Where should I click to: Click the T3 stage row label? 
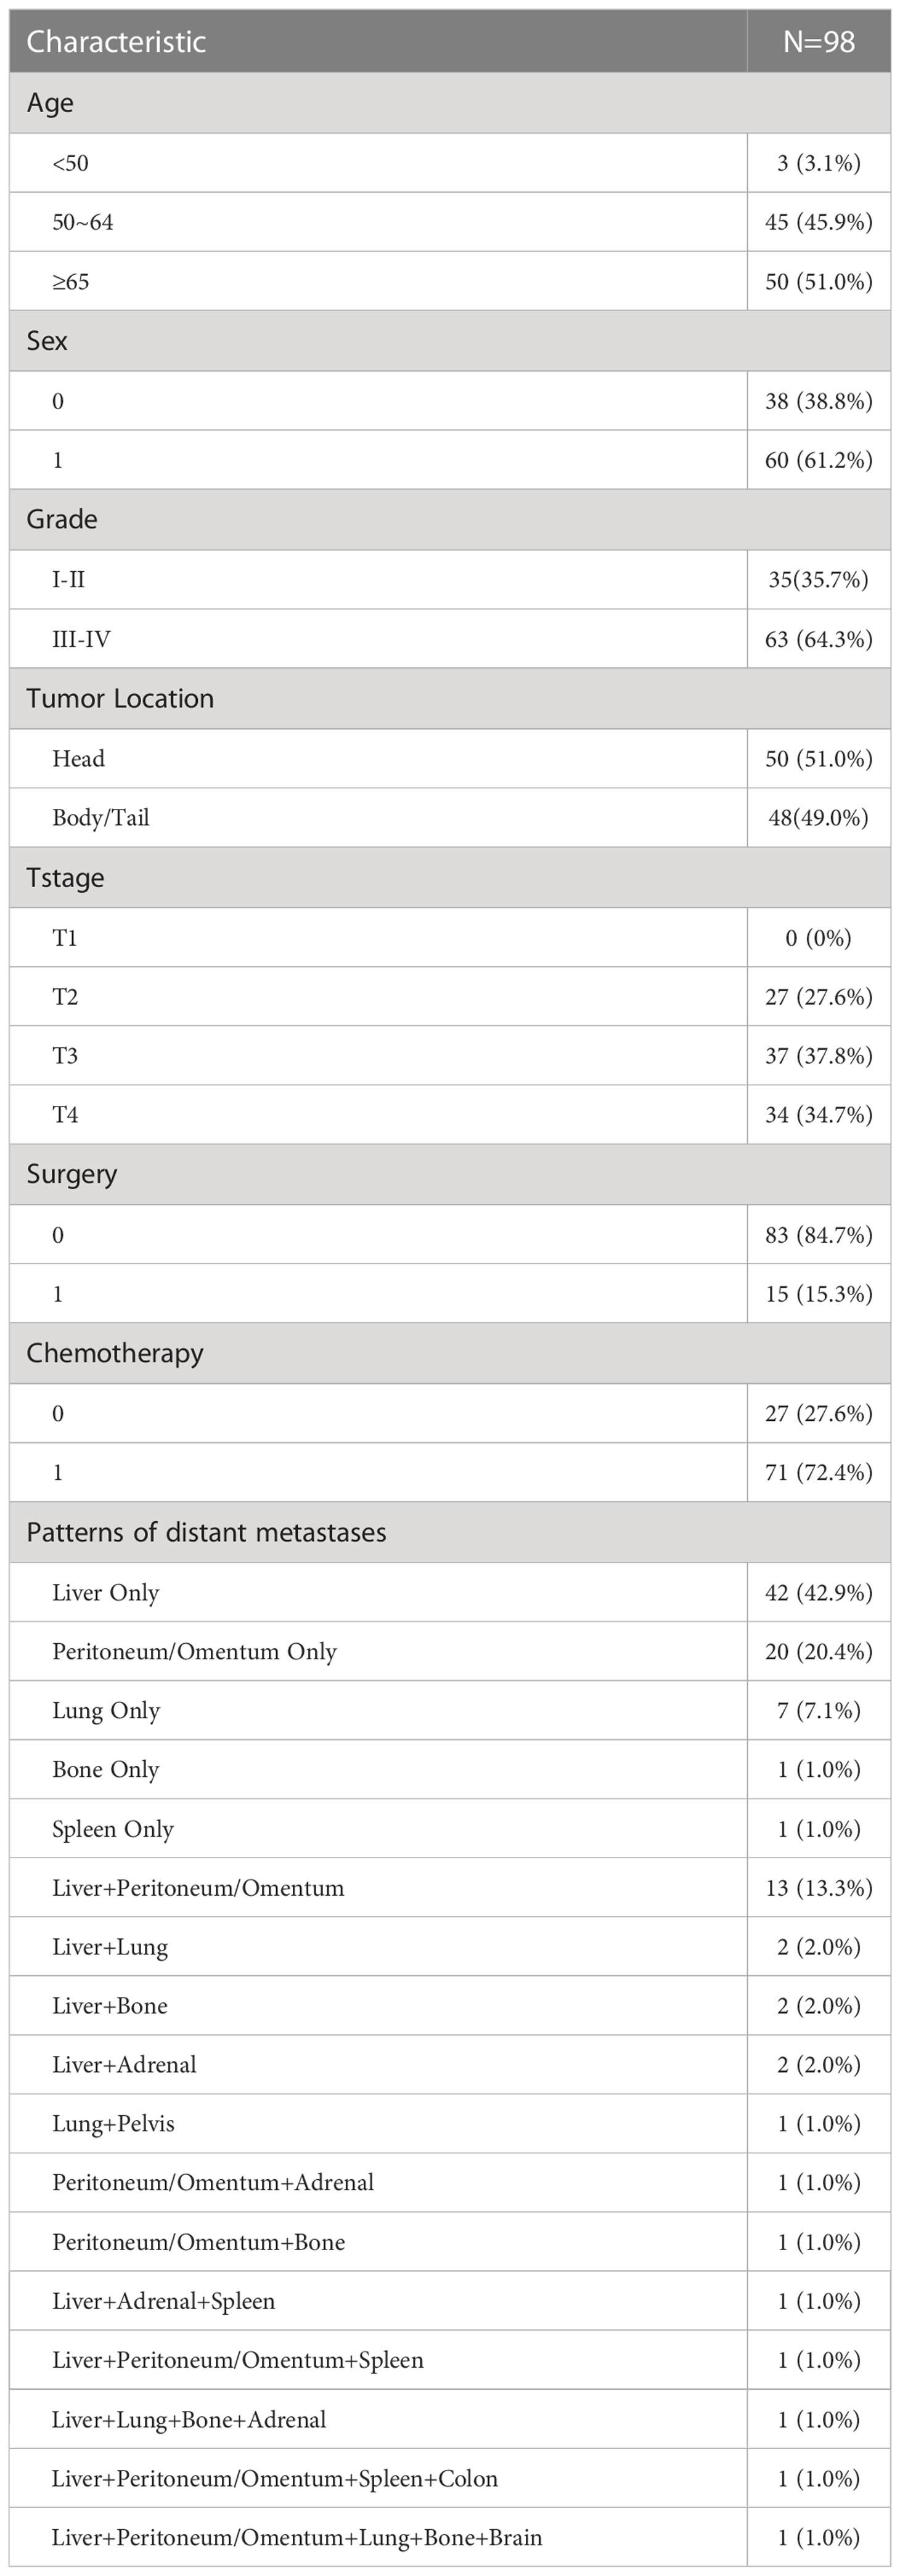coord(65,1056)
